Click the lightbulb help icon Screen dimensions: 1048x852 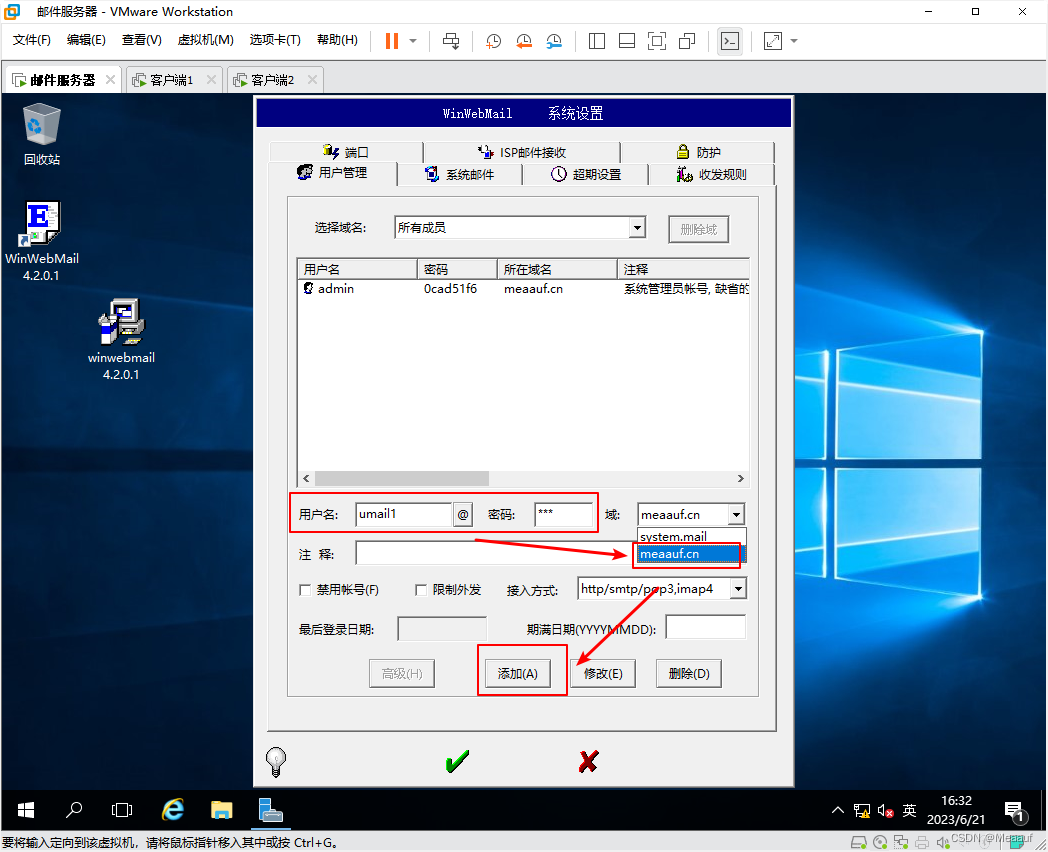click(276, 762)
